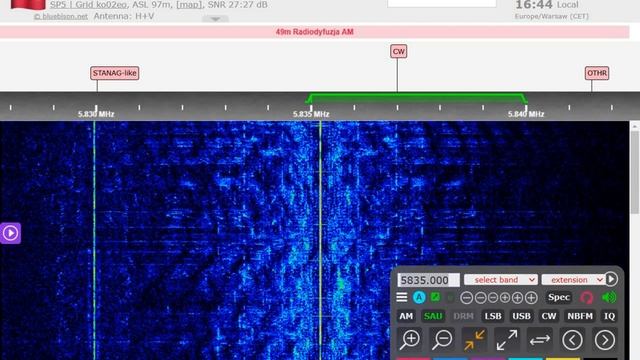Click the 5.835 MHz label on frequency scale
Viewport: 640px width, 360px height.
tap(311, 114)
